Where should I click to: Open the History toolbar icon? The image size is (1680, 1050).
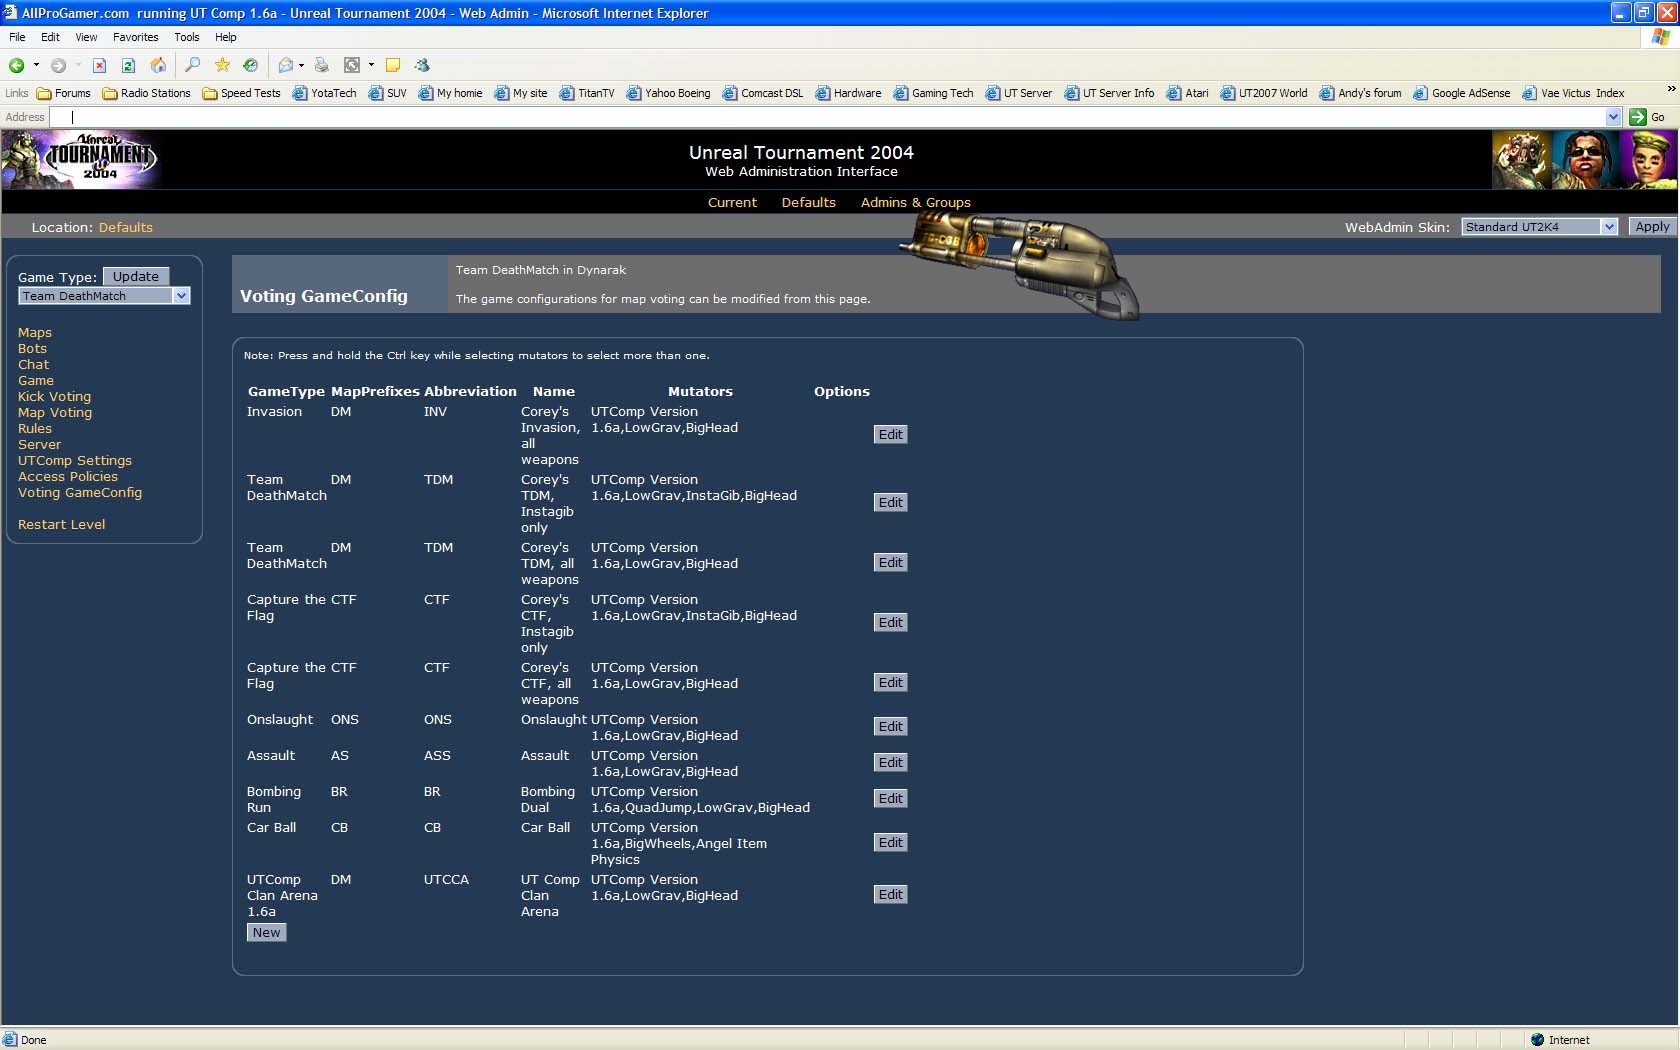point(251,65)
